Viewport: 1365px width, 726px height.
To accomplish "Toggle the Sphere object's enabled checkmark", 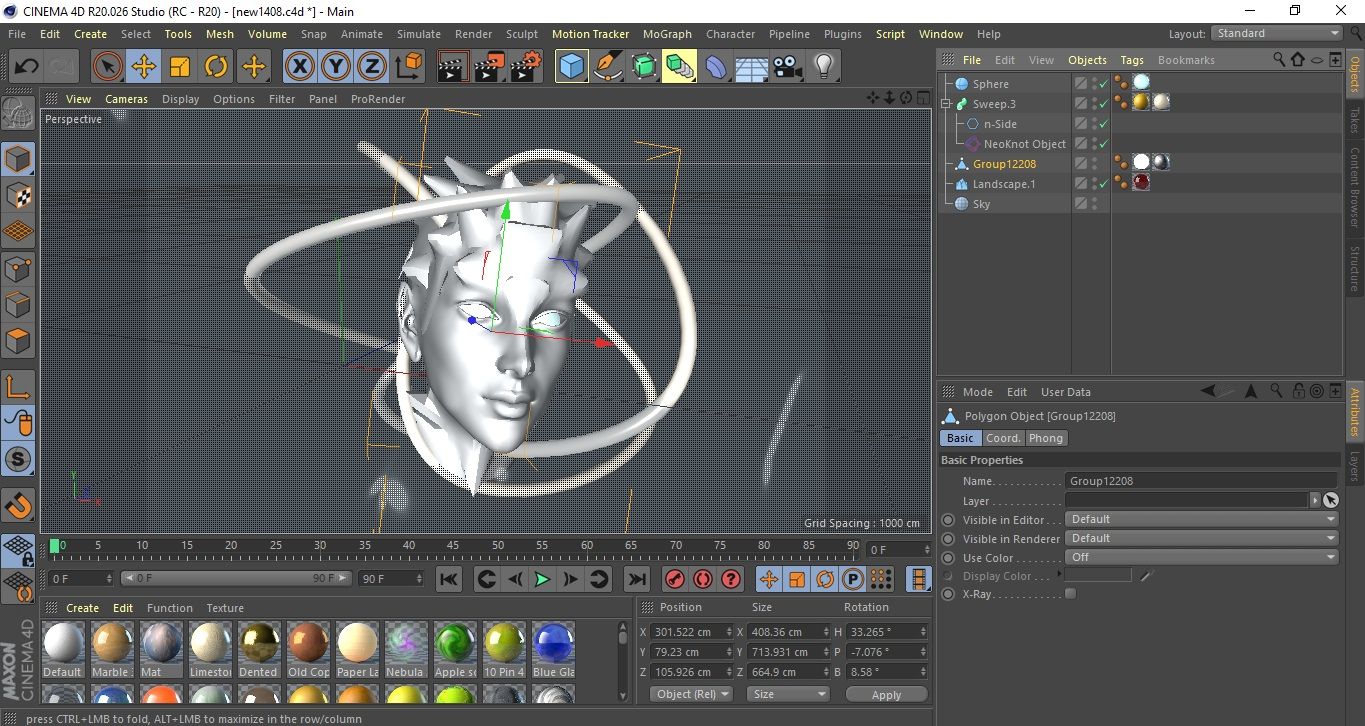I will (1104, 84).
